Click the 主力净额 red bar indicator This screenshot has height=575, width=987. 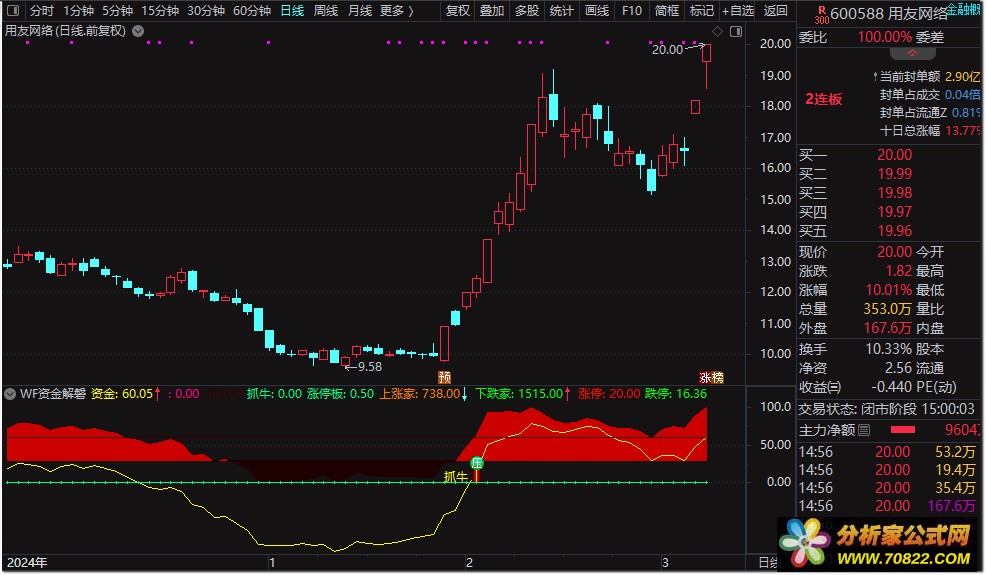903,430
